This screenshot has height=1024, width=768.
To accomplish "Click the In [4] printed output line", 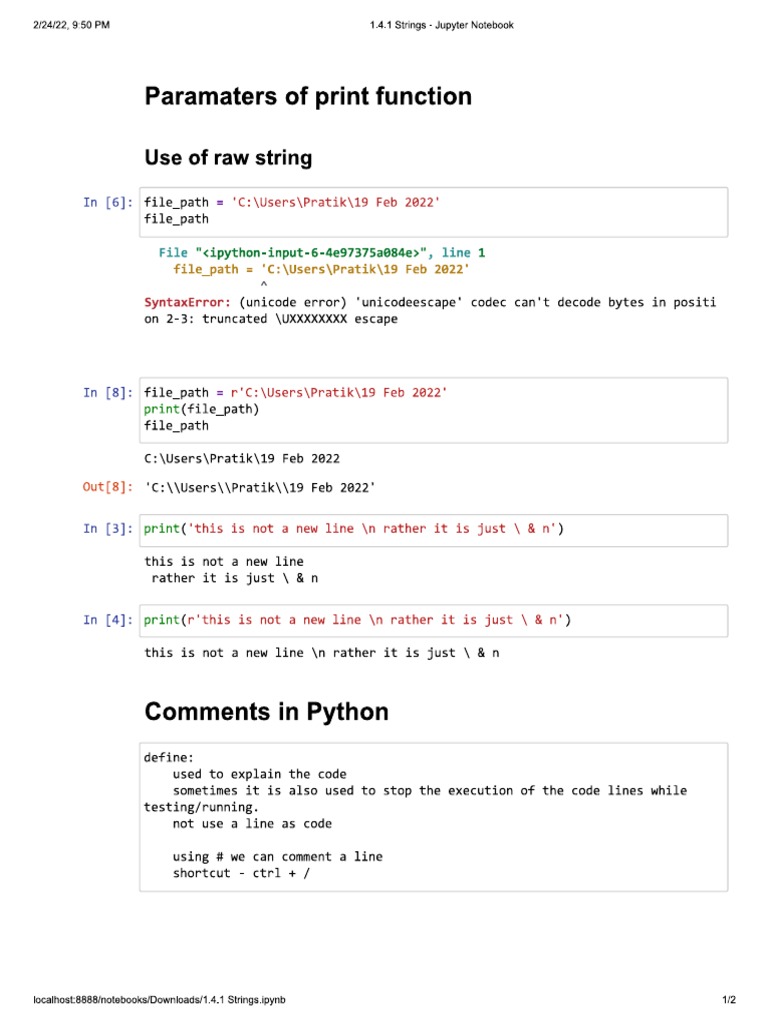I will [321, 653].
